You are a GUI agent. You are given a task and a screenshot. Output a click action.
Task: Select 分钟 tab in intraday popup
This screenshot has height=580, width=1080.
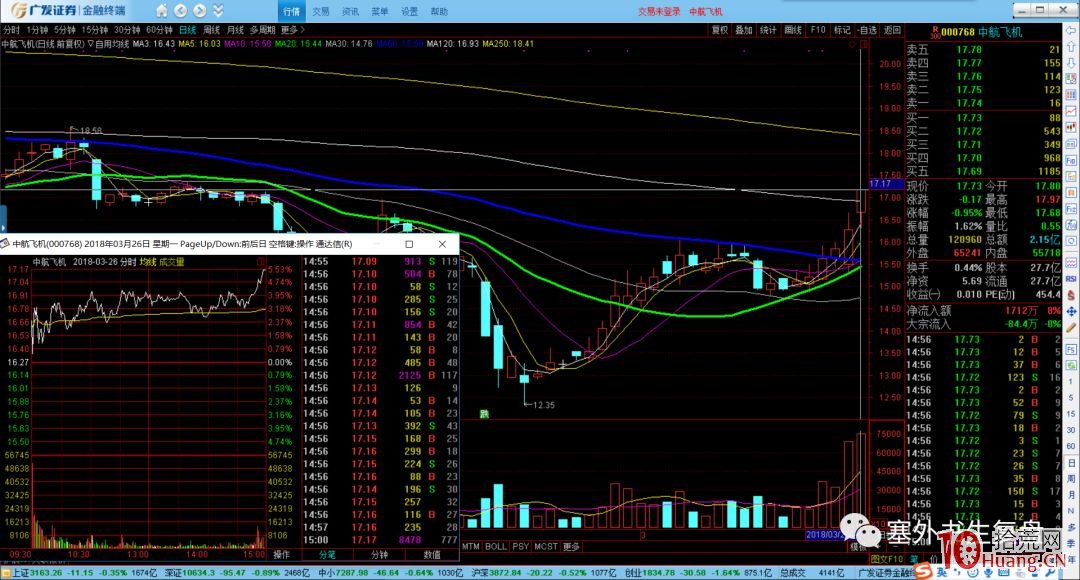pyautogui.click(x=380, y=555)
